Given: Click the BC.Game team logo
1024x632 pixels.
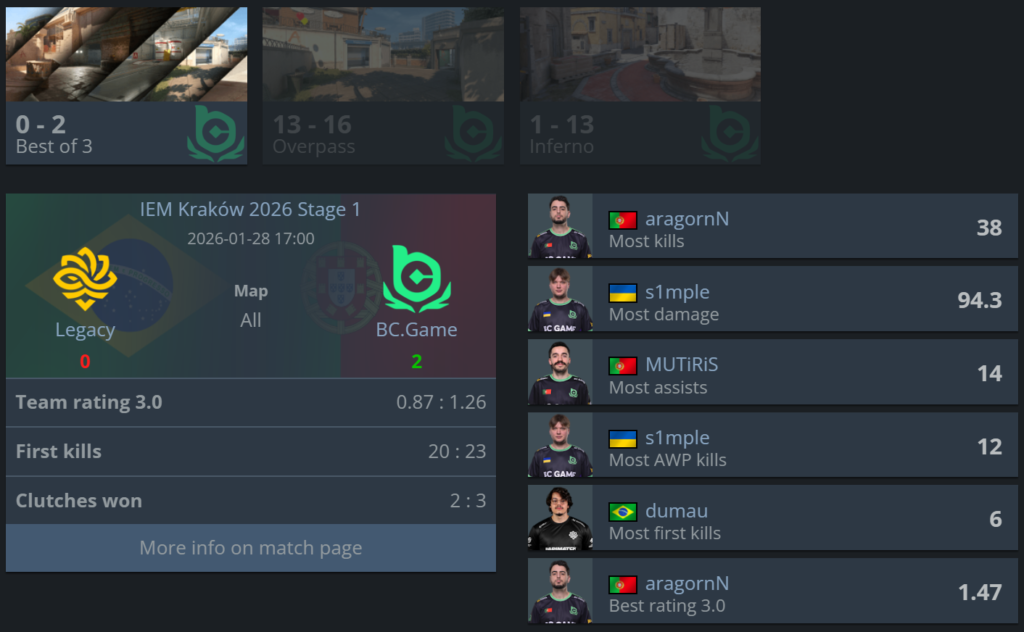Looking at the screenshot, I should [417, 279].
